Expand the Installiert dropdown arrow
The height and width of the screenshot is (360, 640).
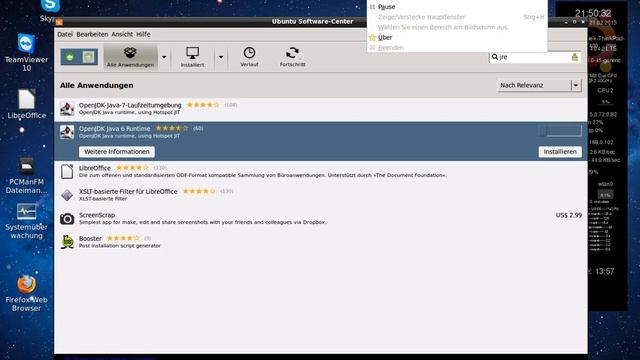pyautogui.click(x=221, y=57)
